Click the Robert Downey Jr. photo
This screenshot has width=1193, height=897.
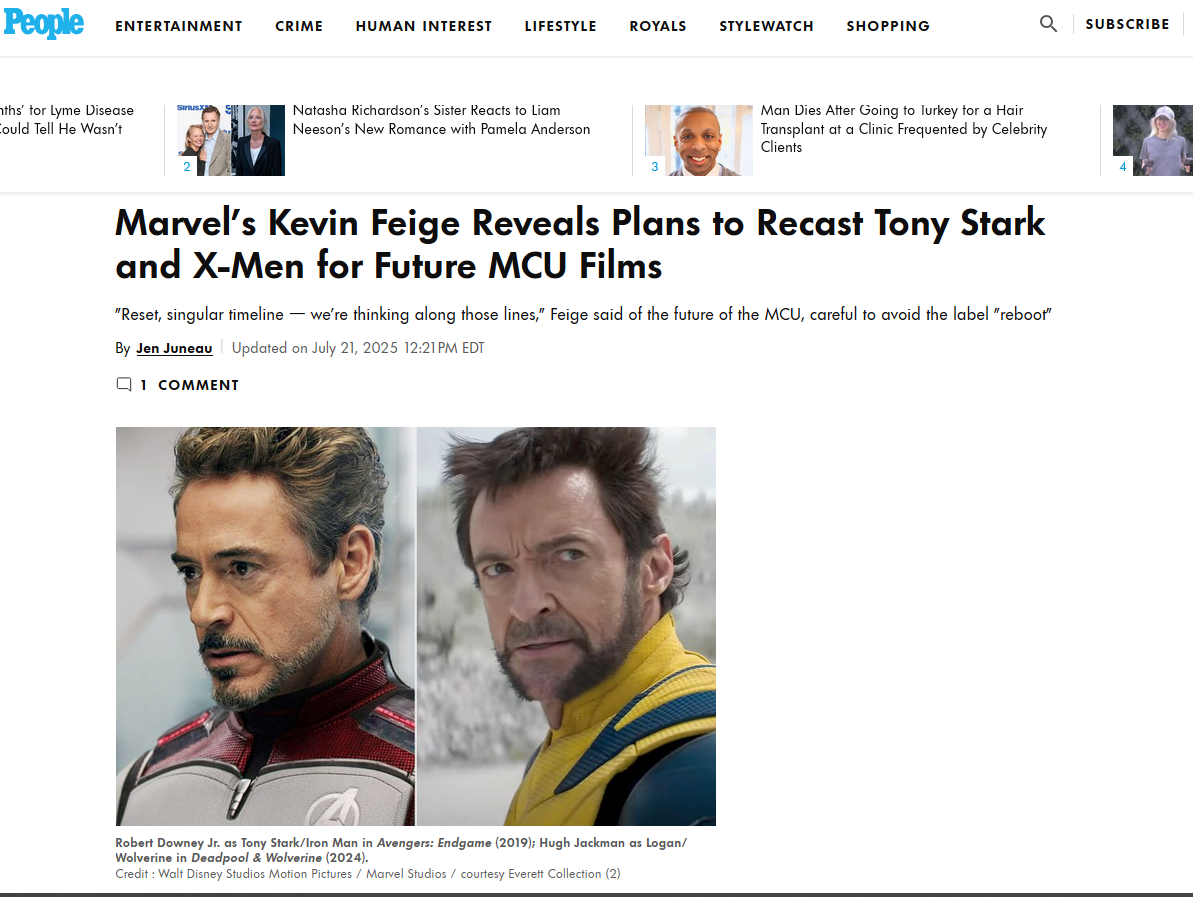pos(266,626)
